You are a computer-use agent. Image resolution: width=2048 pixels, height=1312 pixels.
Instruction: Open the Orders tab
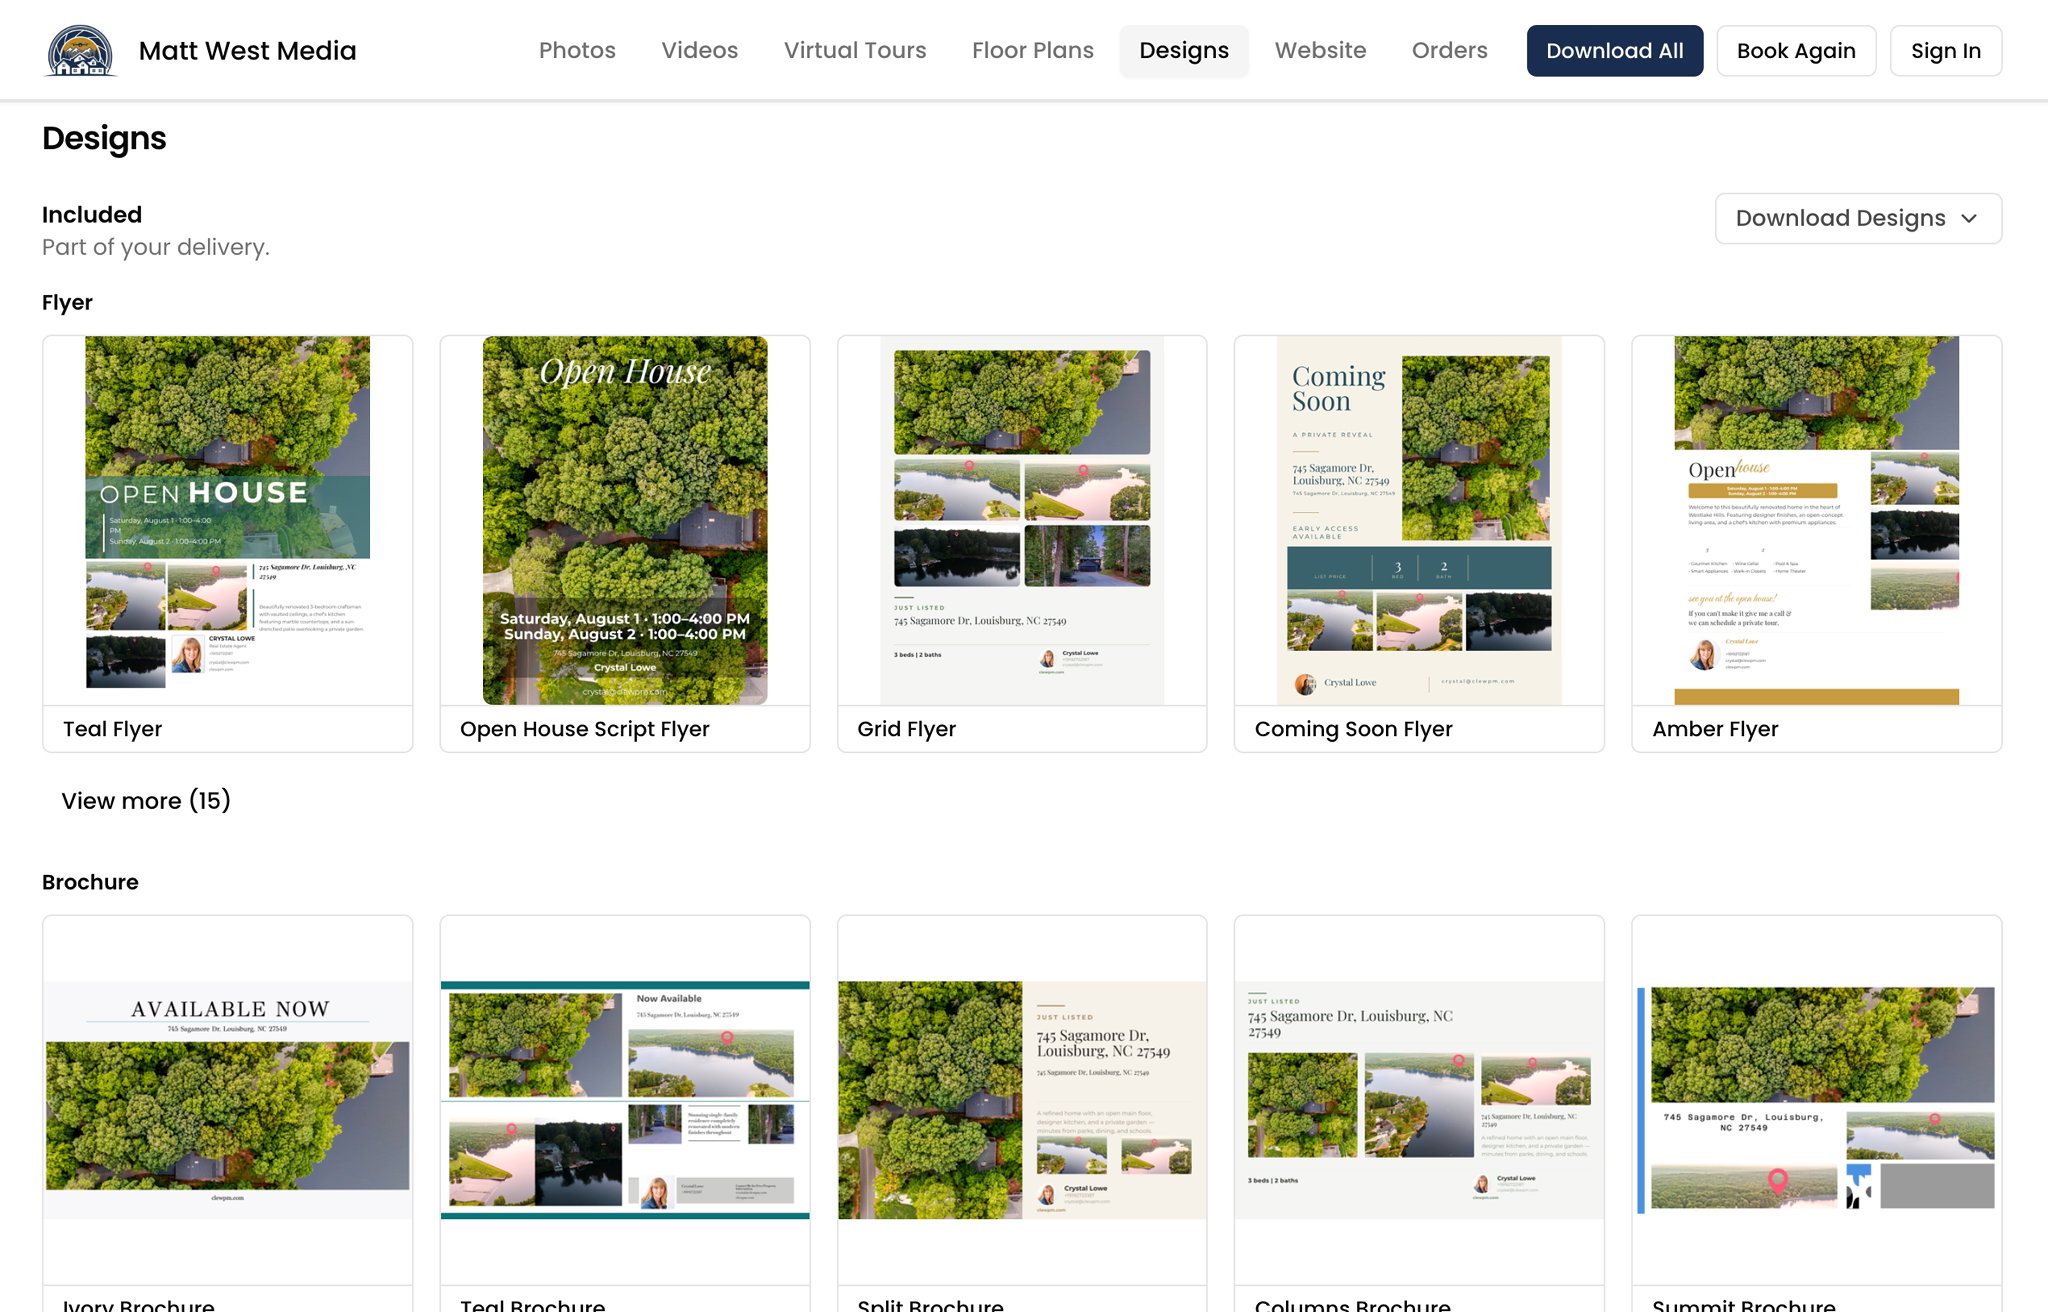click(x=1450, y=51)
